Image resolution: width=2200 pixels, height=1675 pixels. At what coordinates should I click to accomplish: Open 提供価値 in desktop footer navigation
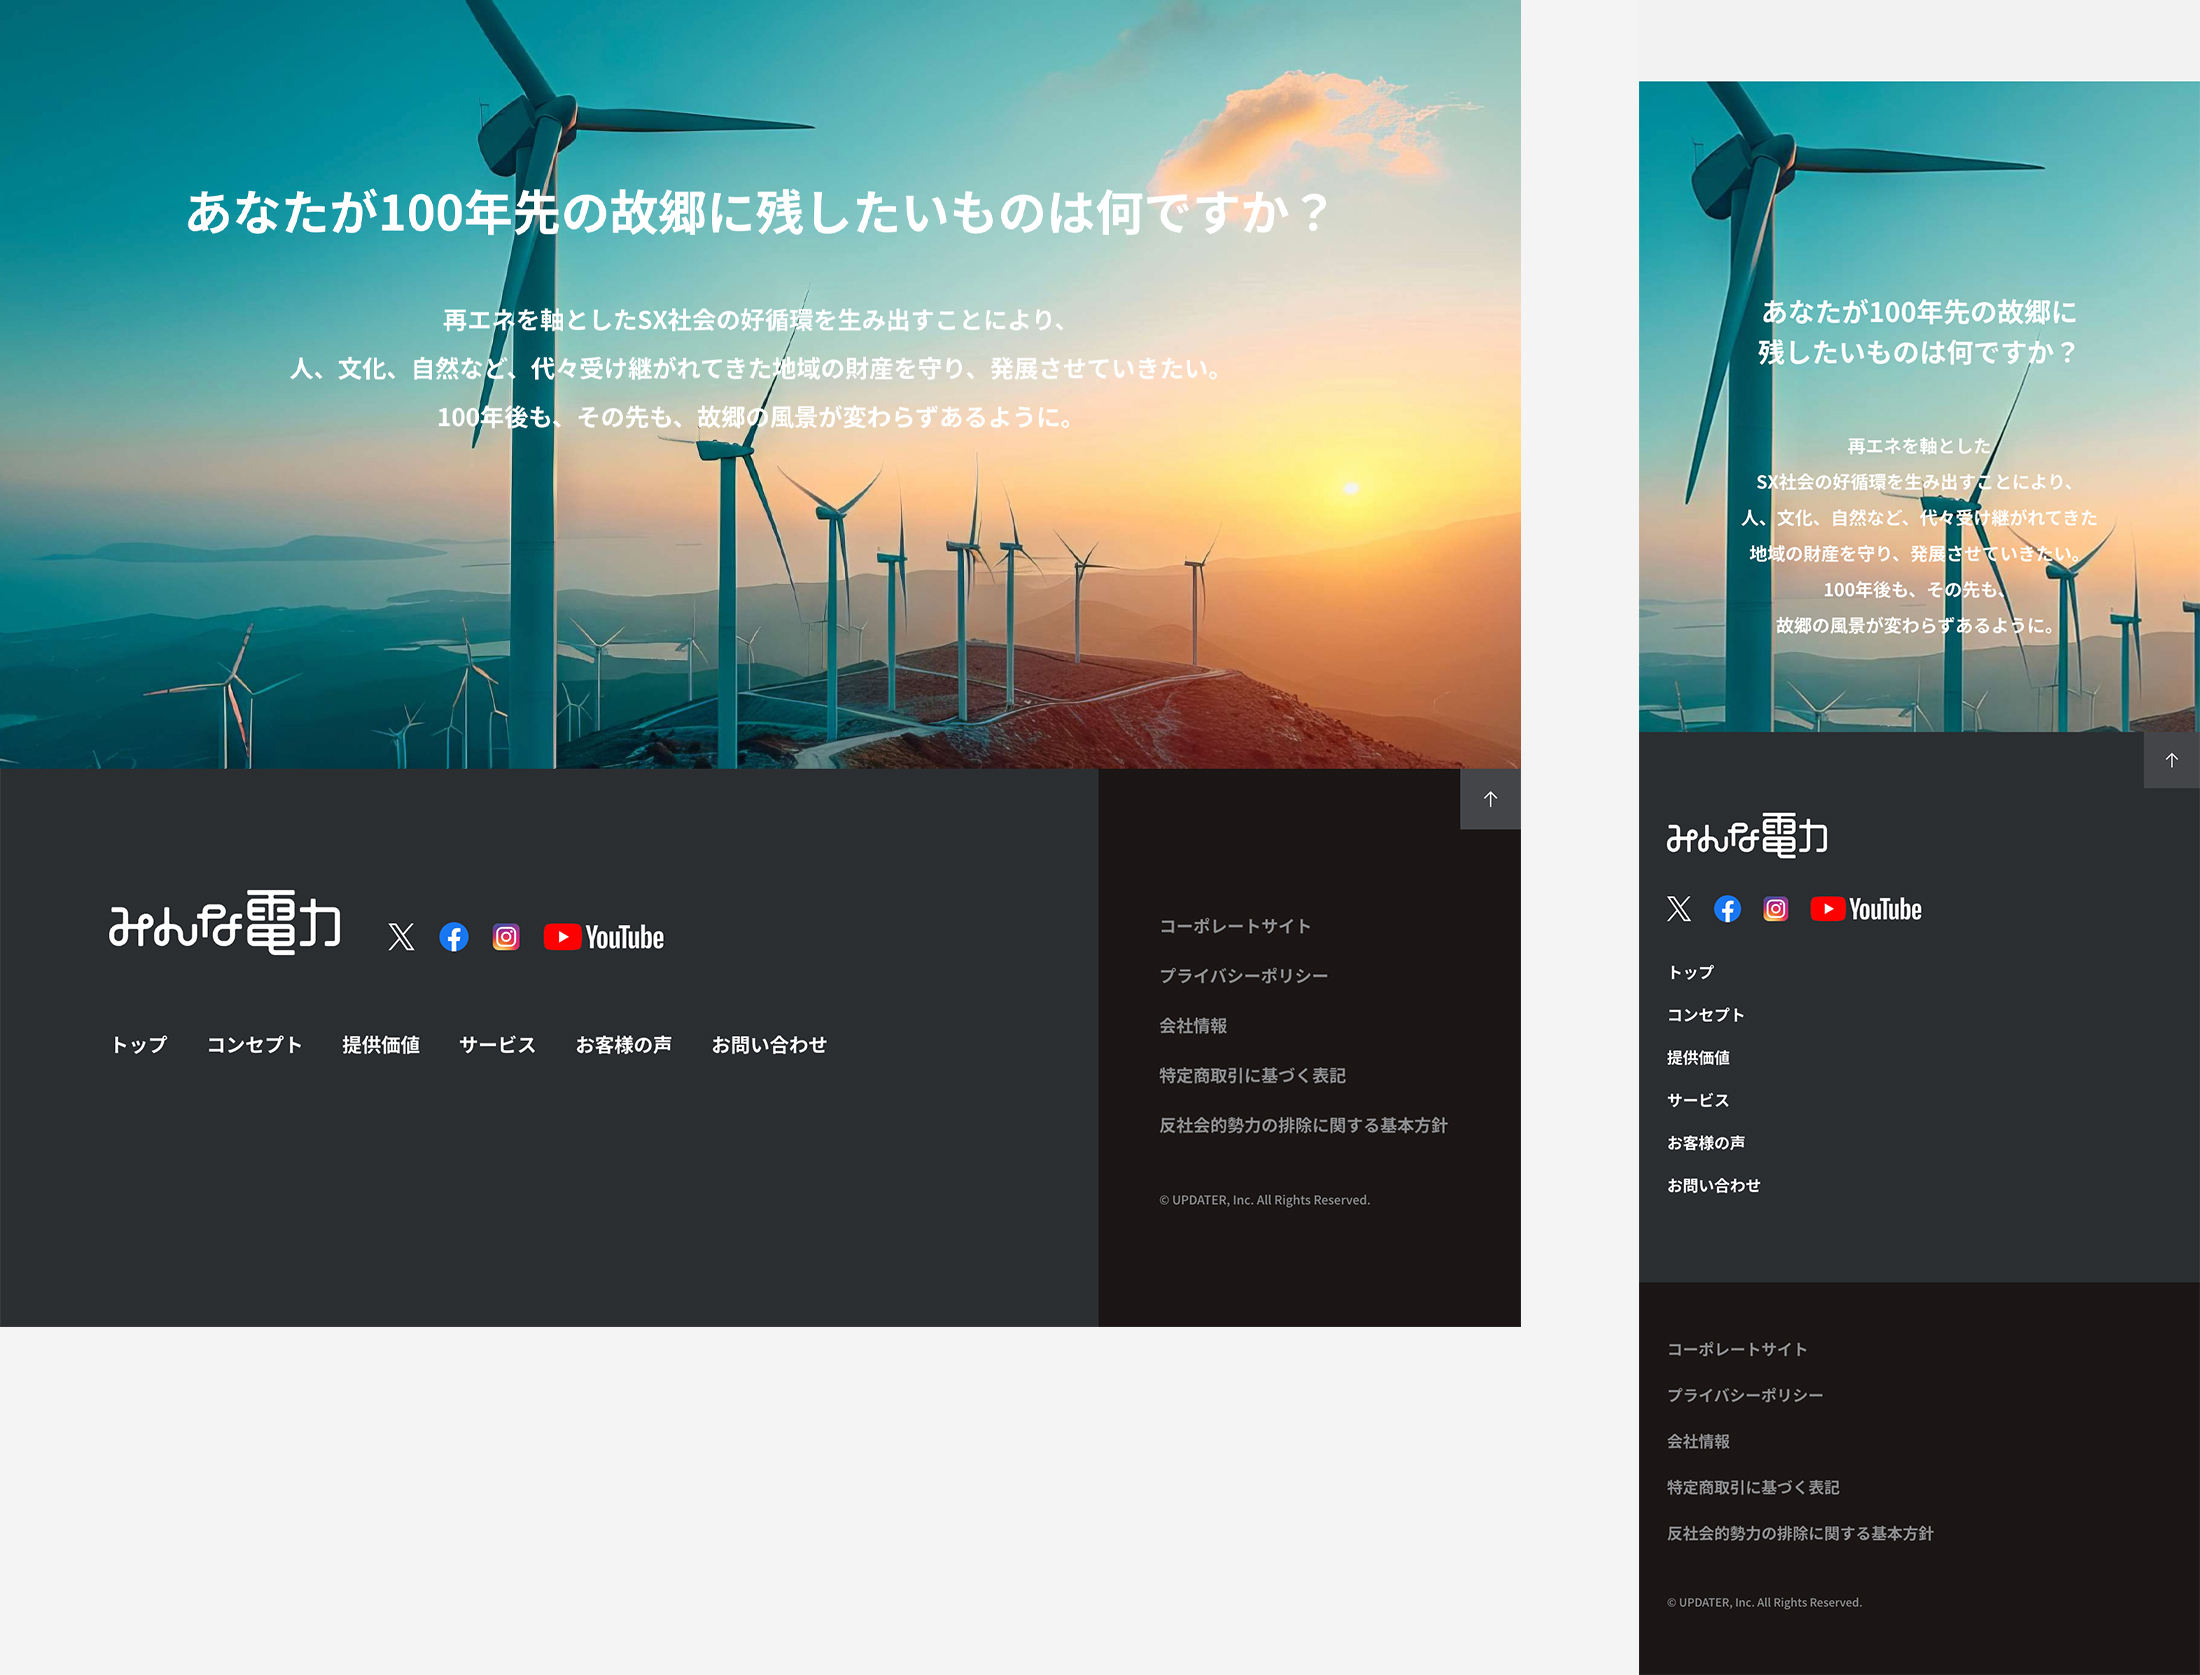point(380,1045)
